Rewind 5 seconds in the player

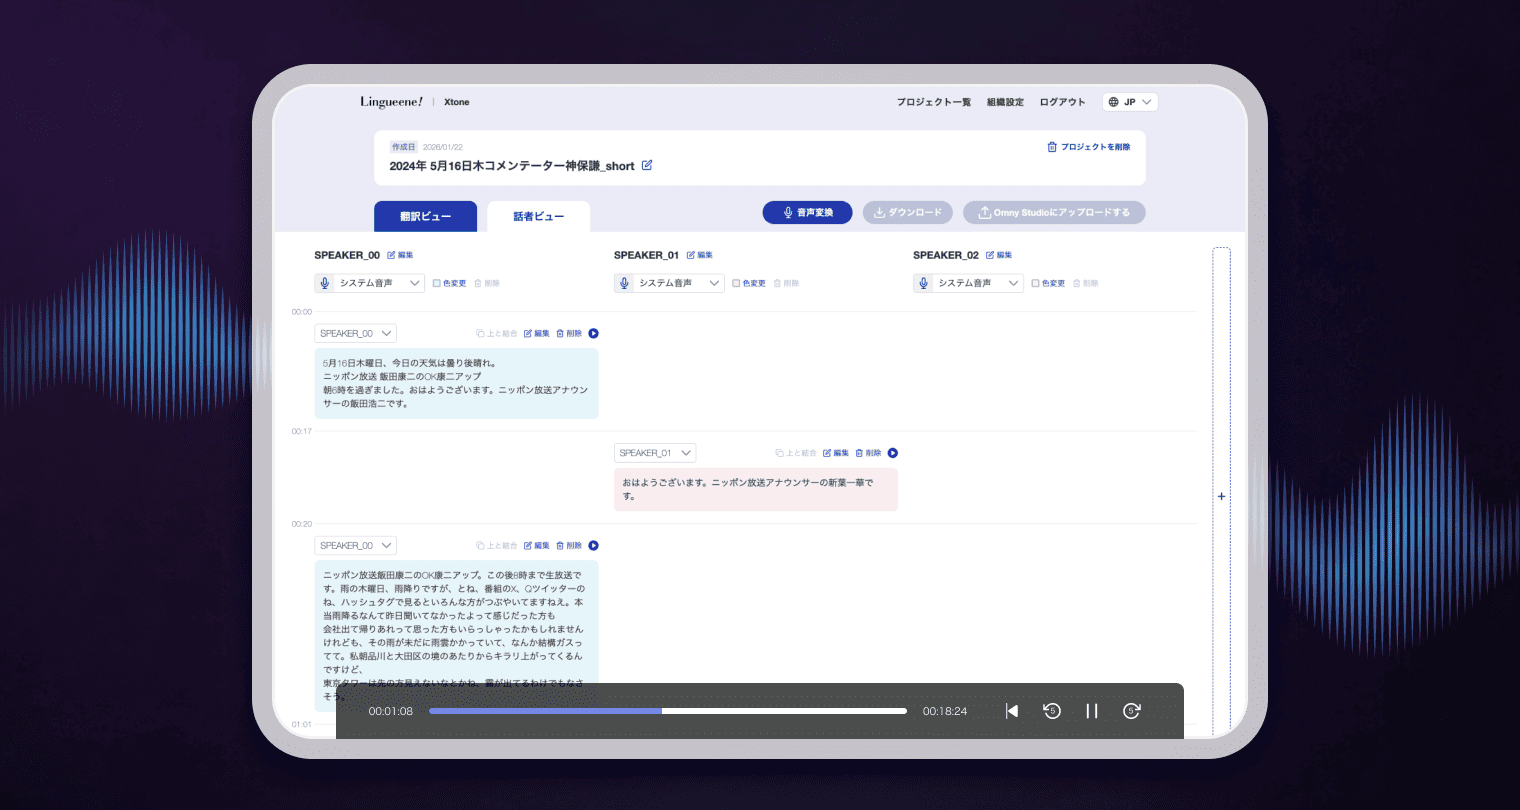(1052, 711)
